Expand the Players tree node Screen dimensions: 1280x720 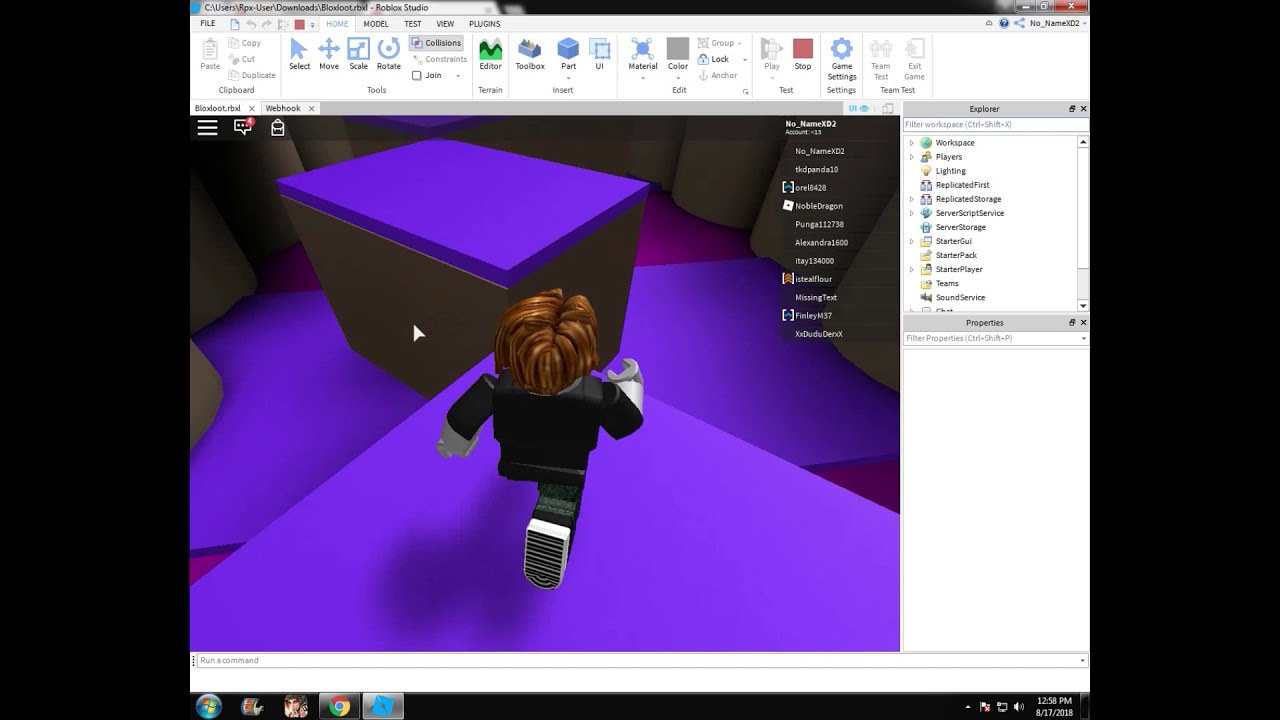point(912,157)
